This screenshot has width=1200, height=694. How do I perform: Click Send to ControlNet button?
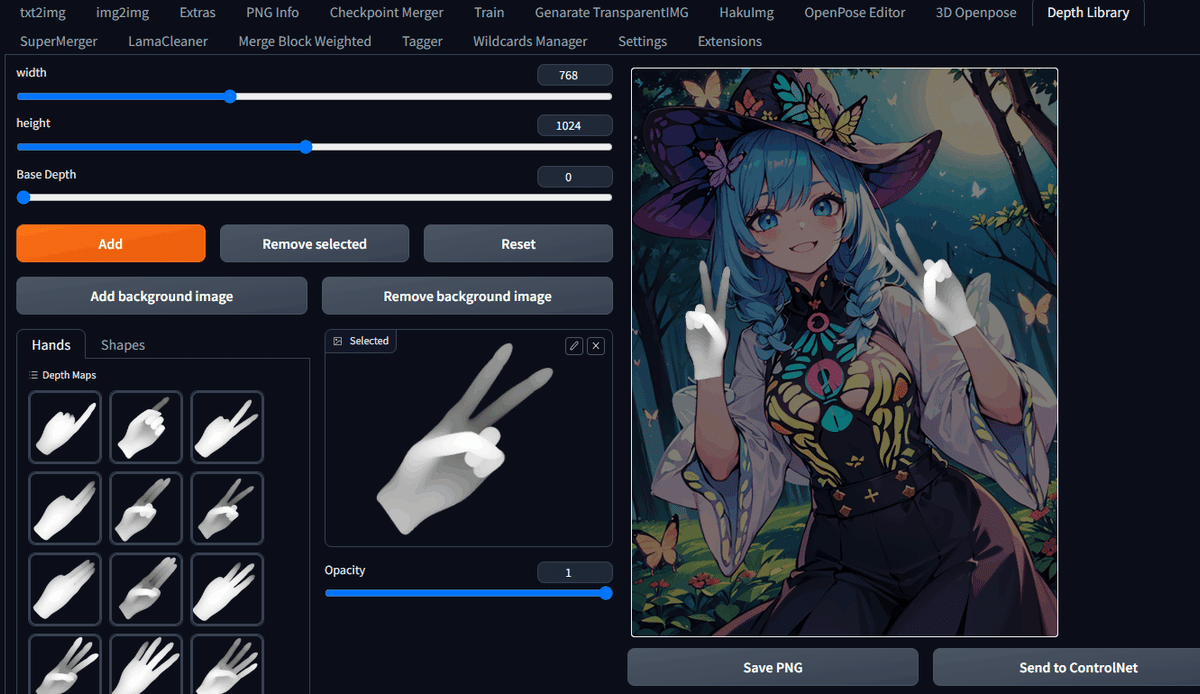pos(1066,667)
